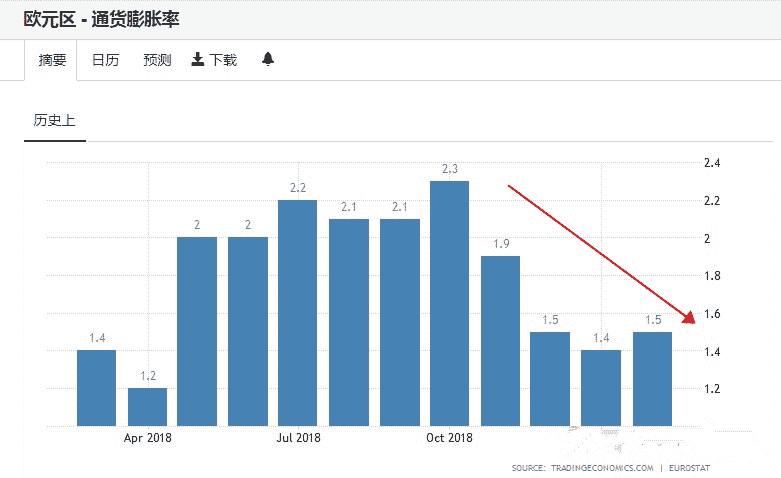Click the bell notification icon
This screenshot has width=781, height=478.
(267, 60)
